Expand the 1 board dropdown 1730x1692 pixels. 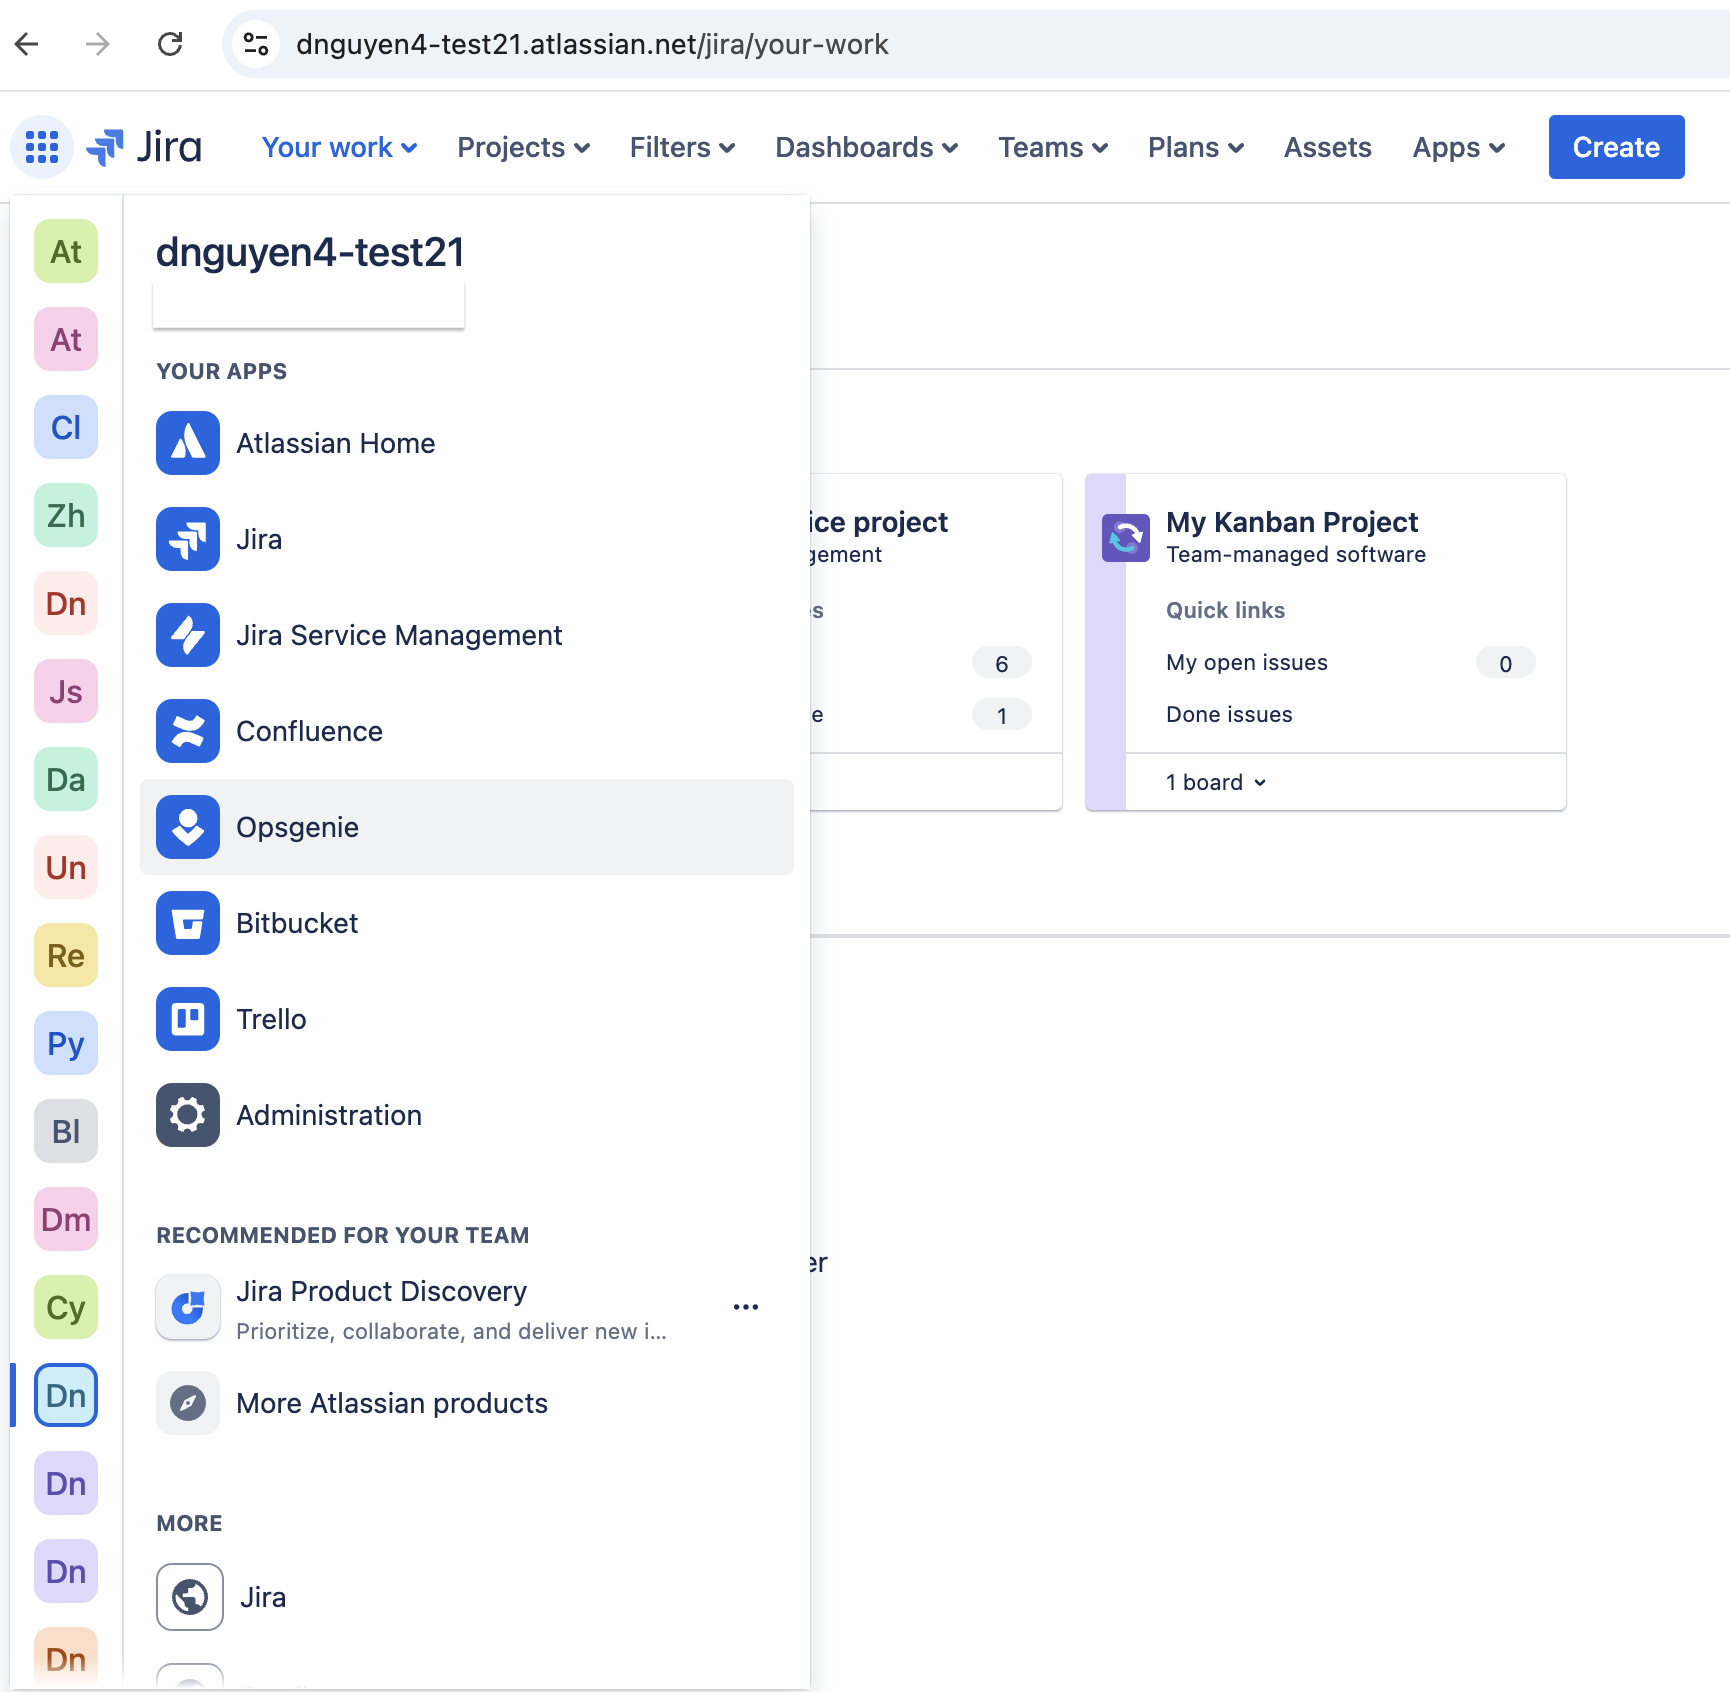tap(1216, 782)
